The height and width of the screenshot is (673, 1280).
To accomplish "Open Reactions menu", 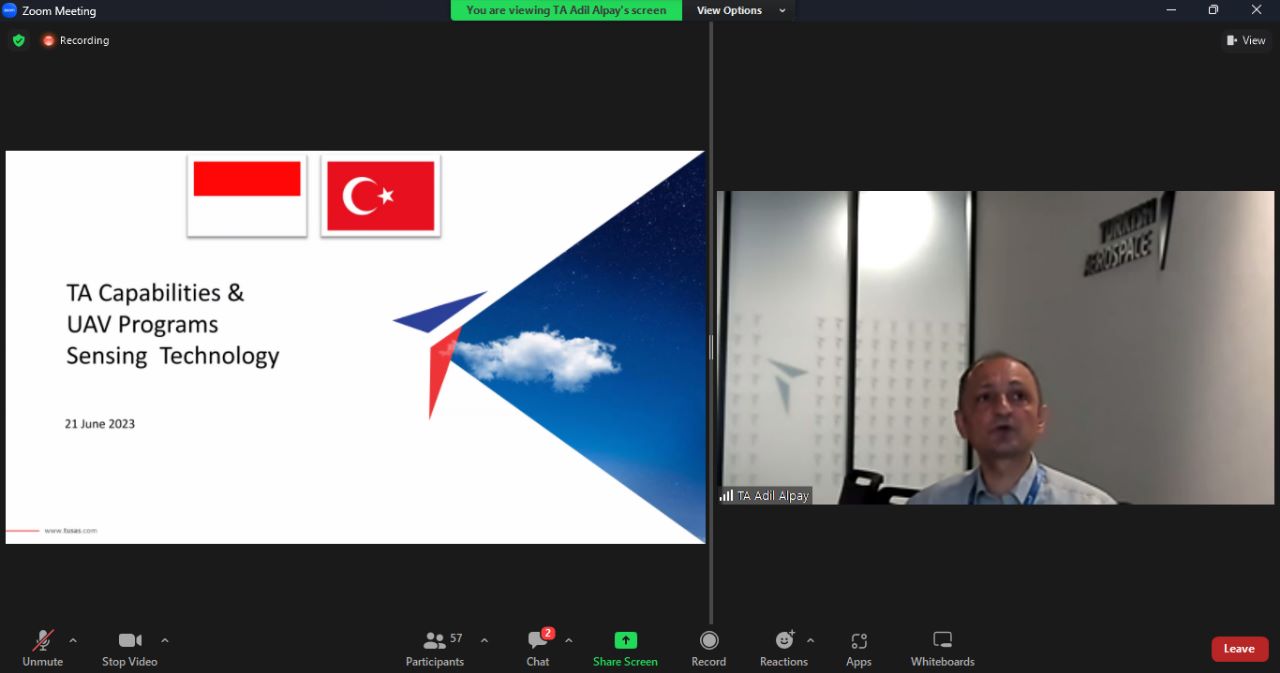I will pos(784,648).
